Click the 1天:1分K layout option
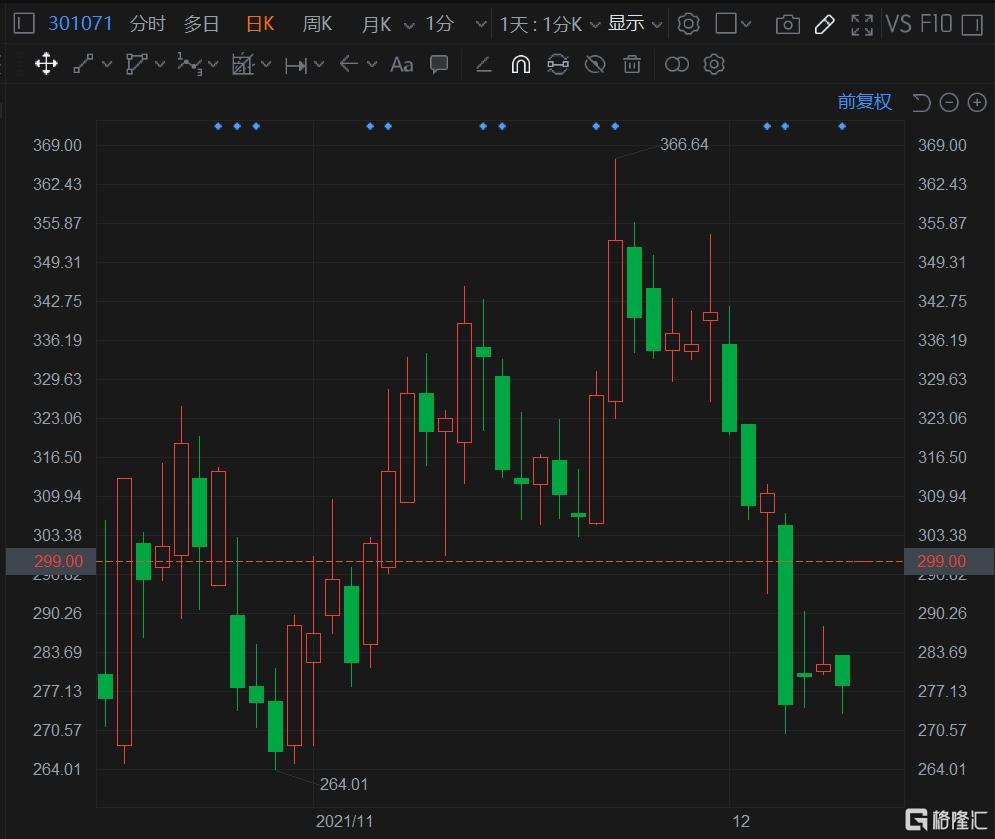The height and width of the screenshot is (839, 995). [541, 24]
